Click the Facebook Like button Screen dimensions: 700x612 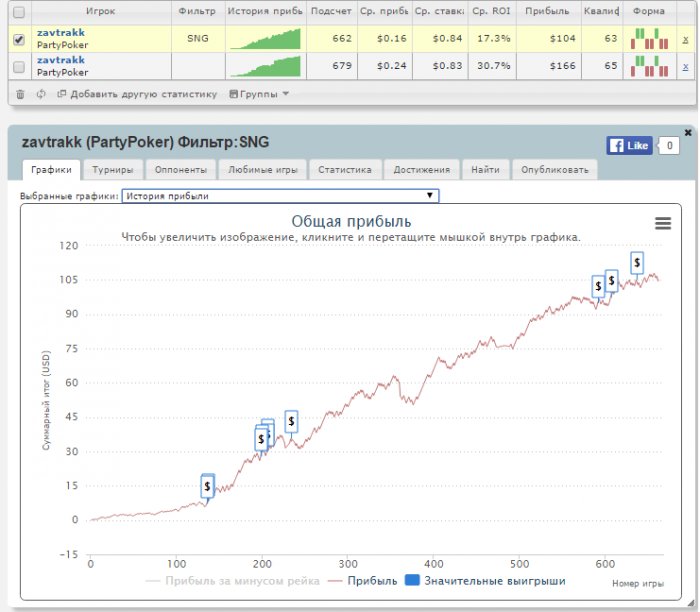(629, 146)
